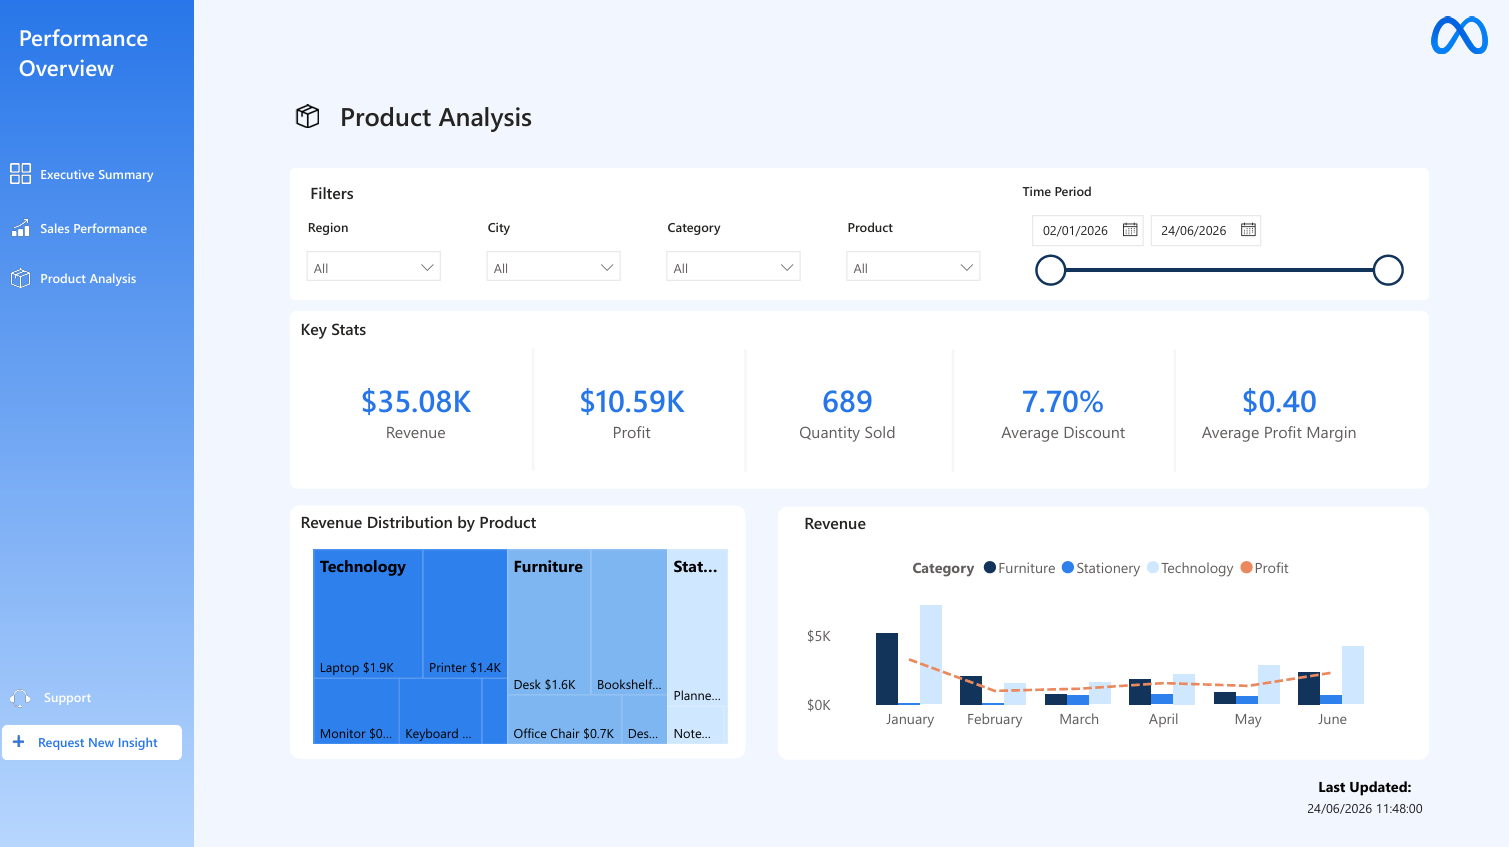Click the Keyboard treemap tile
This screenshot has height=847, width=1509.
(x=440, y=711)
